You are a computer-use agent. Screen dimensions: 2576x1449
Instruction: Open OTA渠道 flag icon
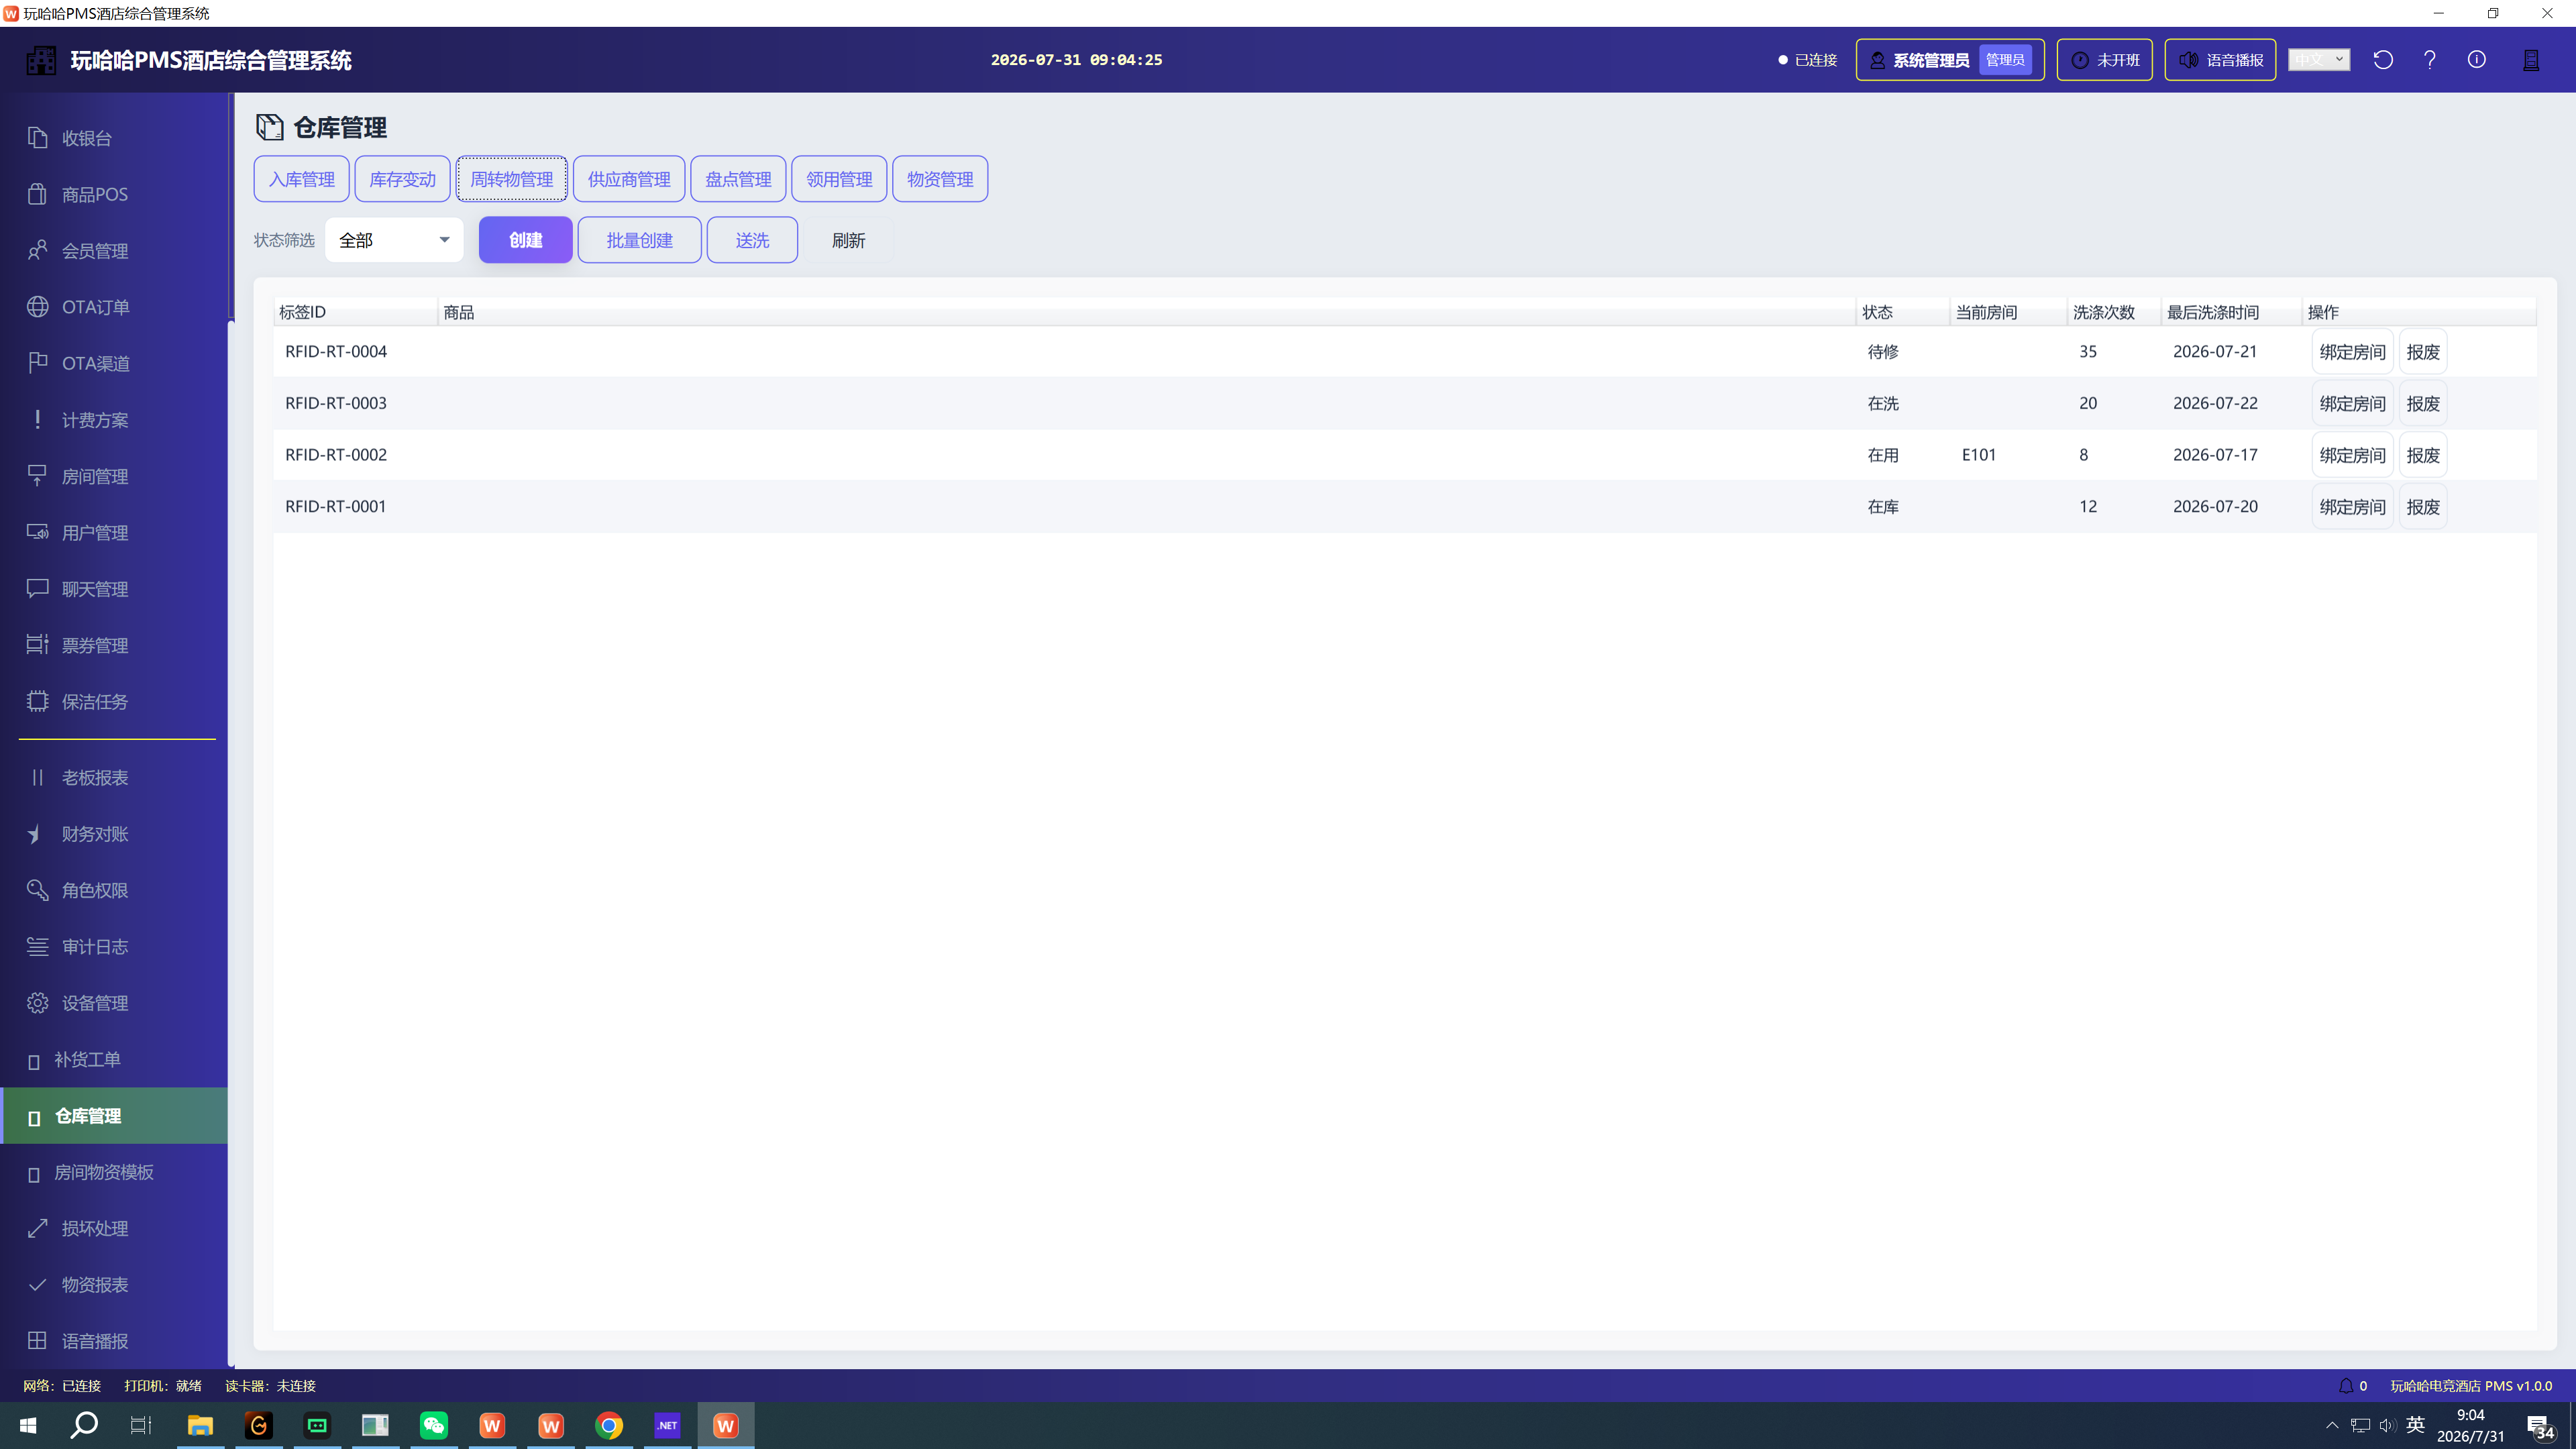tap(37, 363)
